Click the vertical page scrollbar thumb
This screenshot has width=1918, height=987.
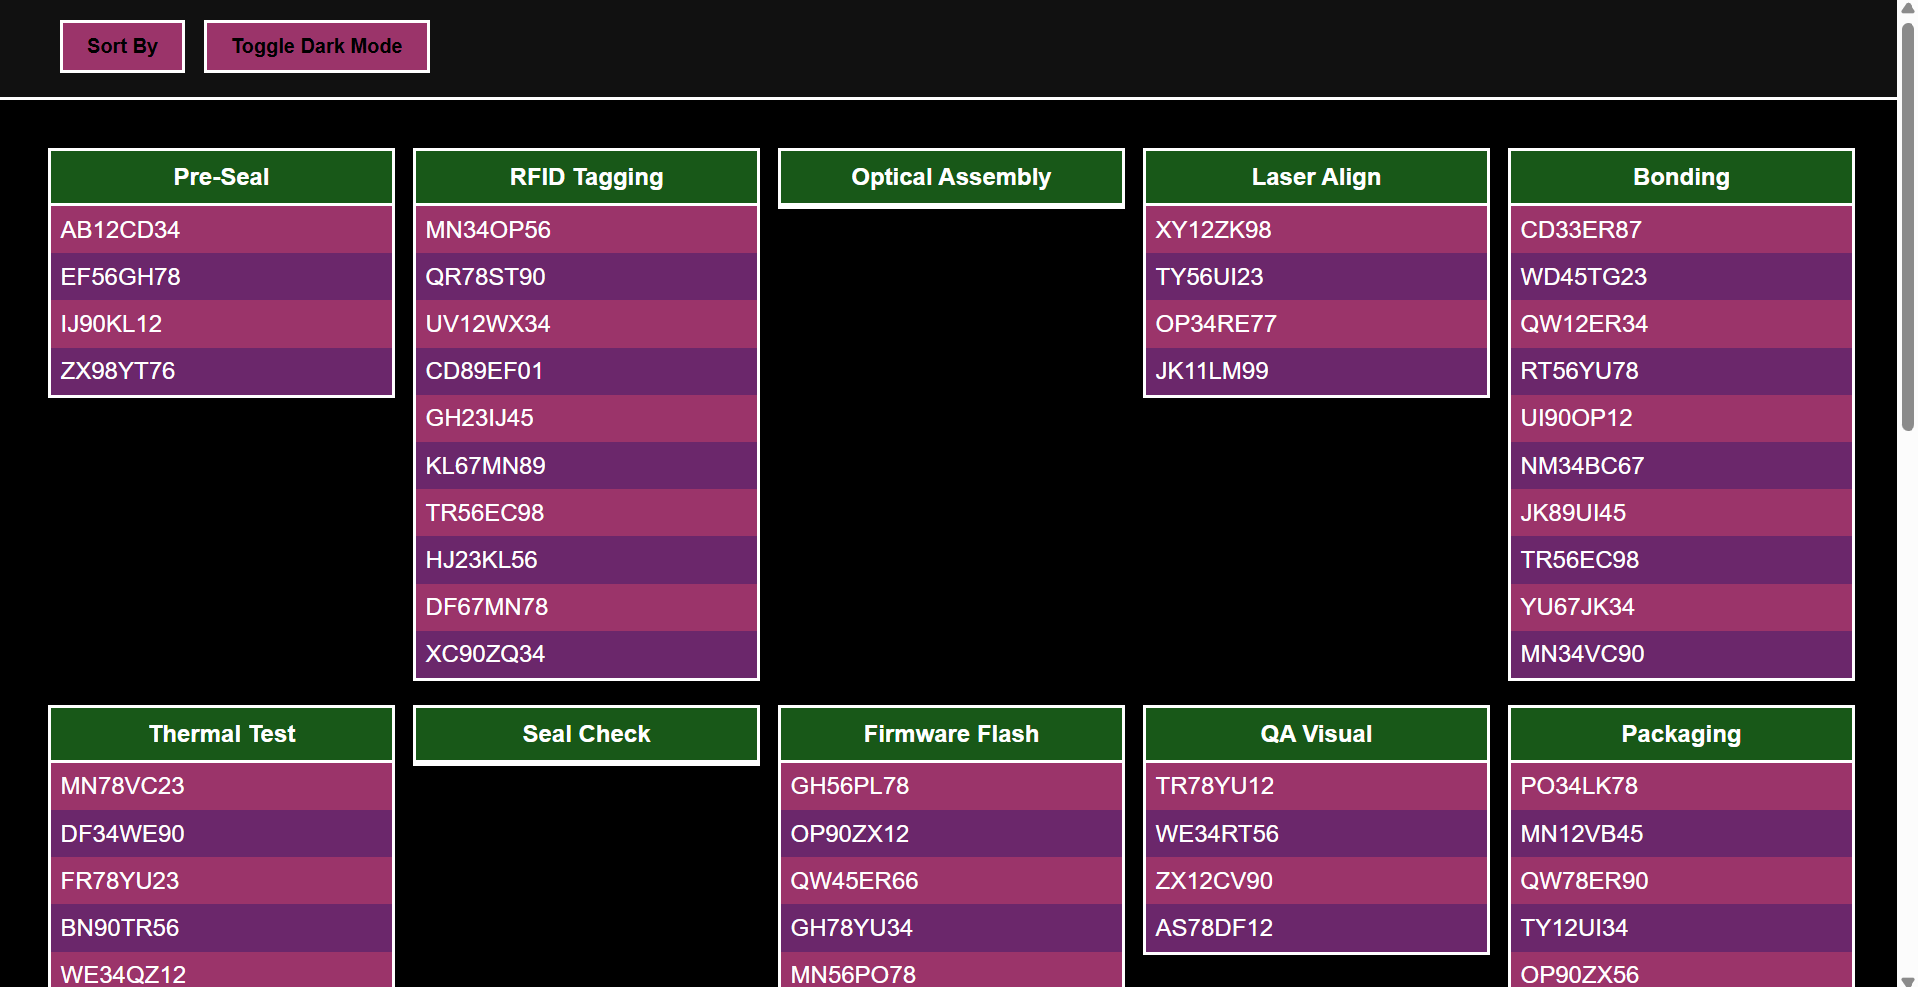(x=1908, y=225)
